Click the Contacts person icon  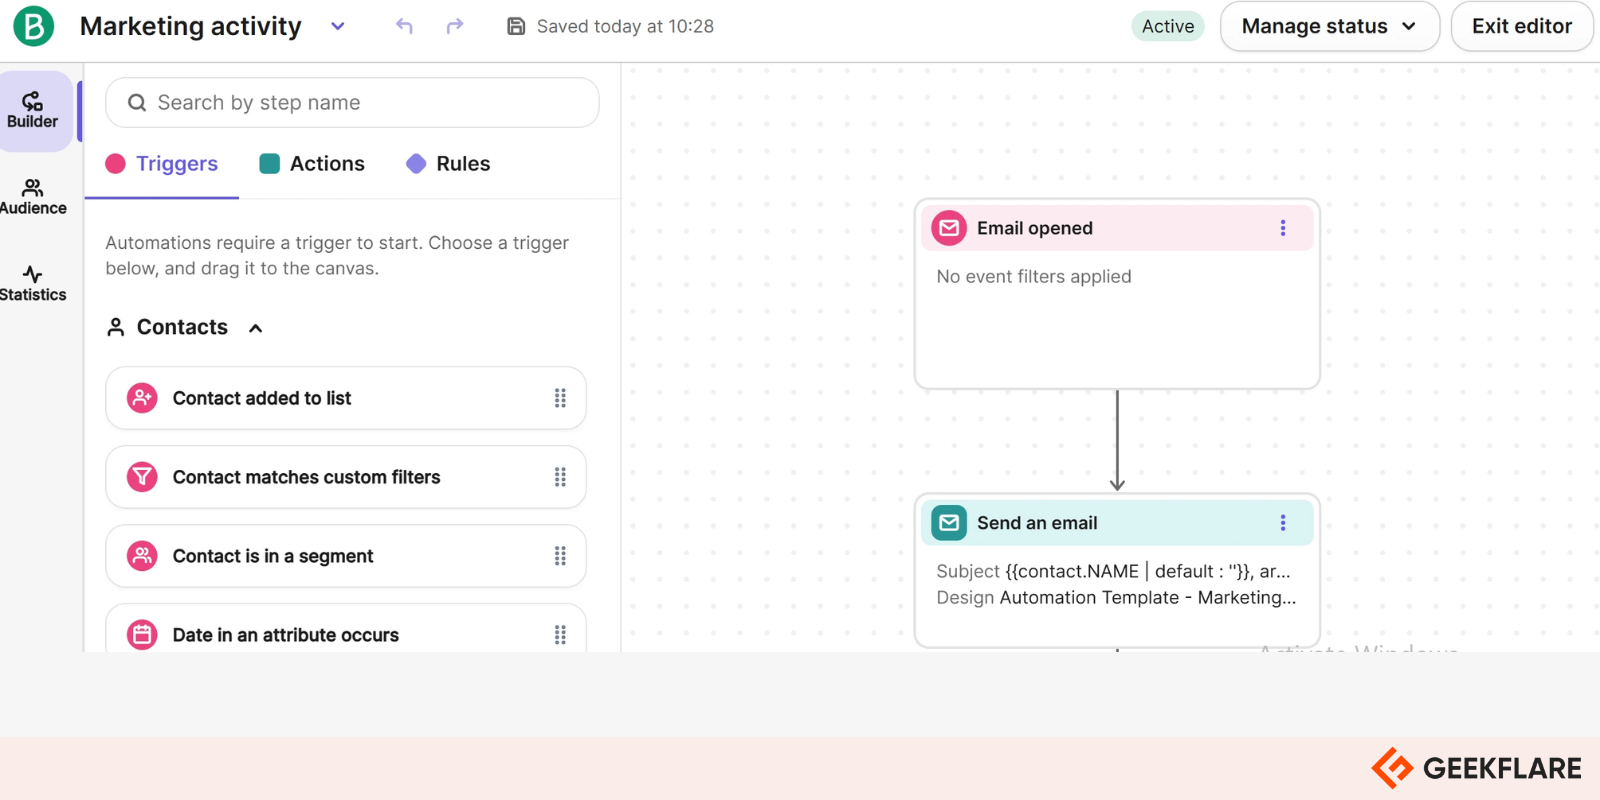coord(116,327)
